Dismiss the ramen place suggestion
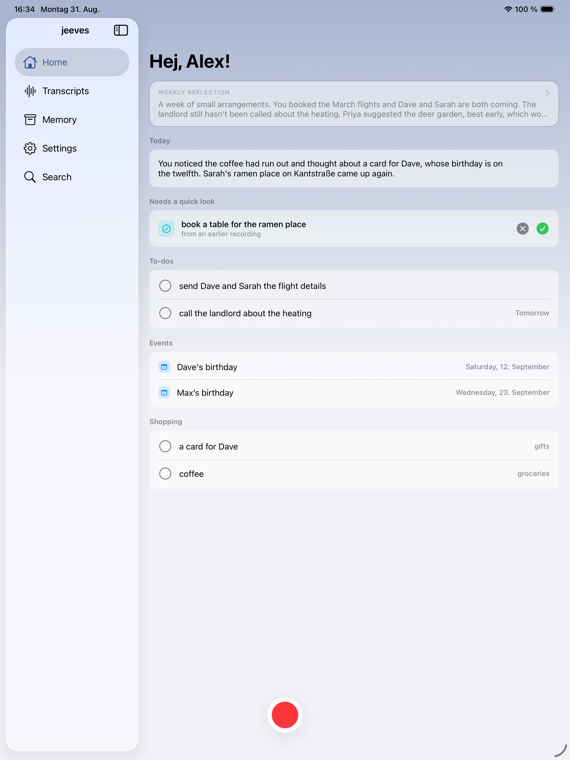 522,228
